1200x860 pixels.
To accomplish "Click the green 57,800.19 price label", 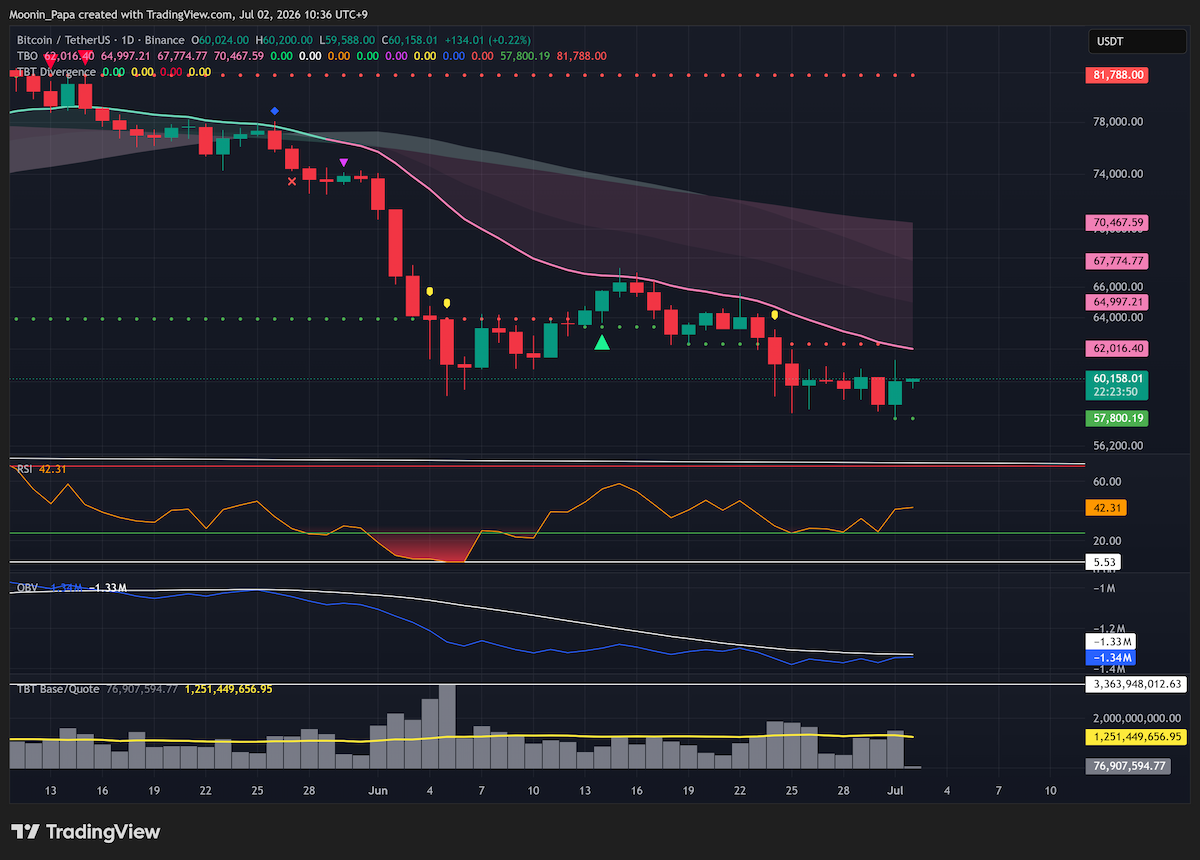I will pos(1118,418).
